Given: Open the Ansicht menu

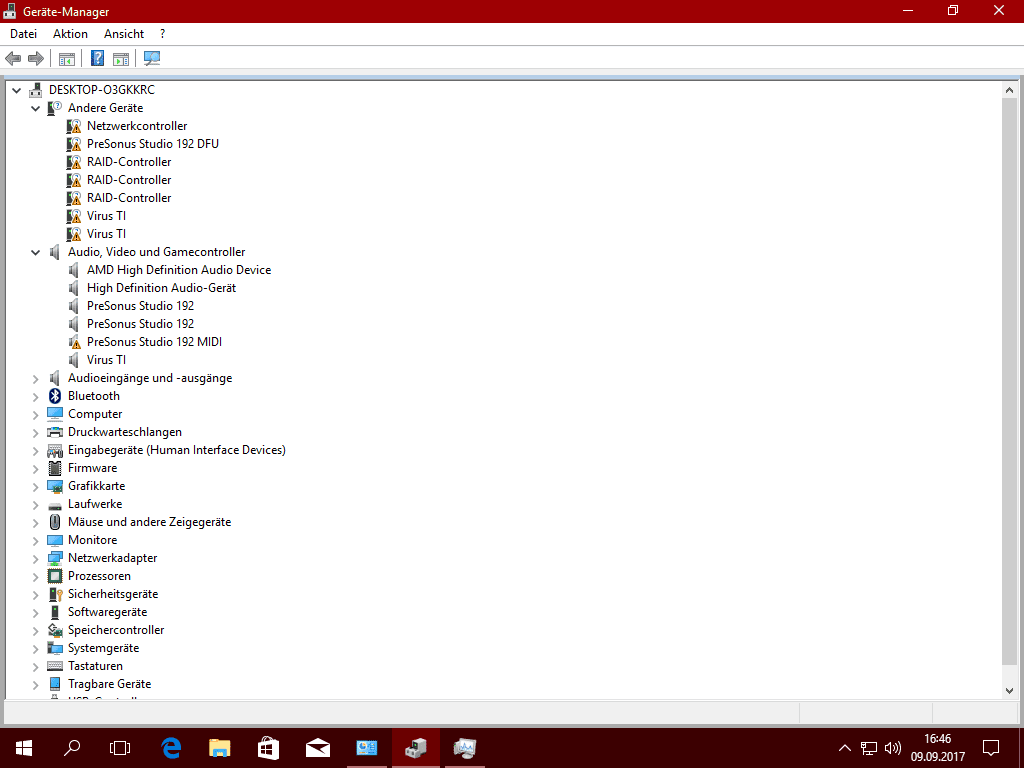Looking at the screenshot, I should point(124,34).
